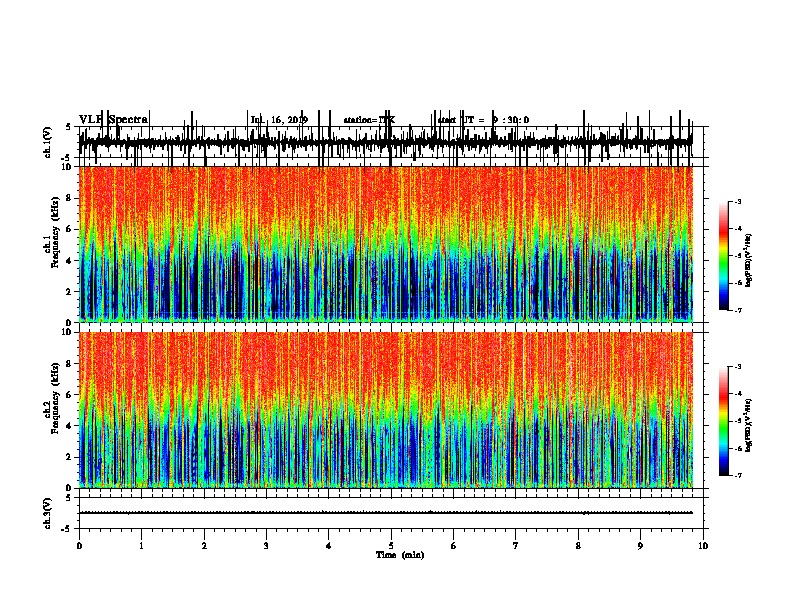Click the ch.1 voltage waveform trace panel
Screen dimensions: 792x612
[x=390, y=142]
